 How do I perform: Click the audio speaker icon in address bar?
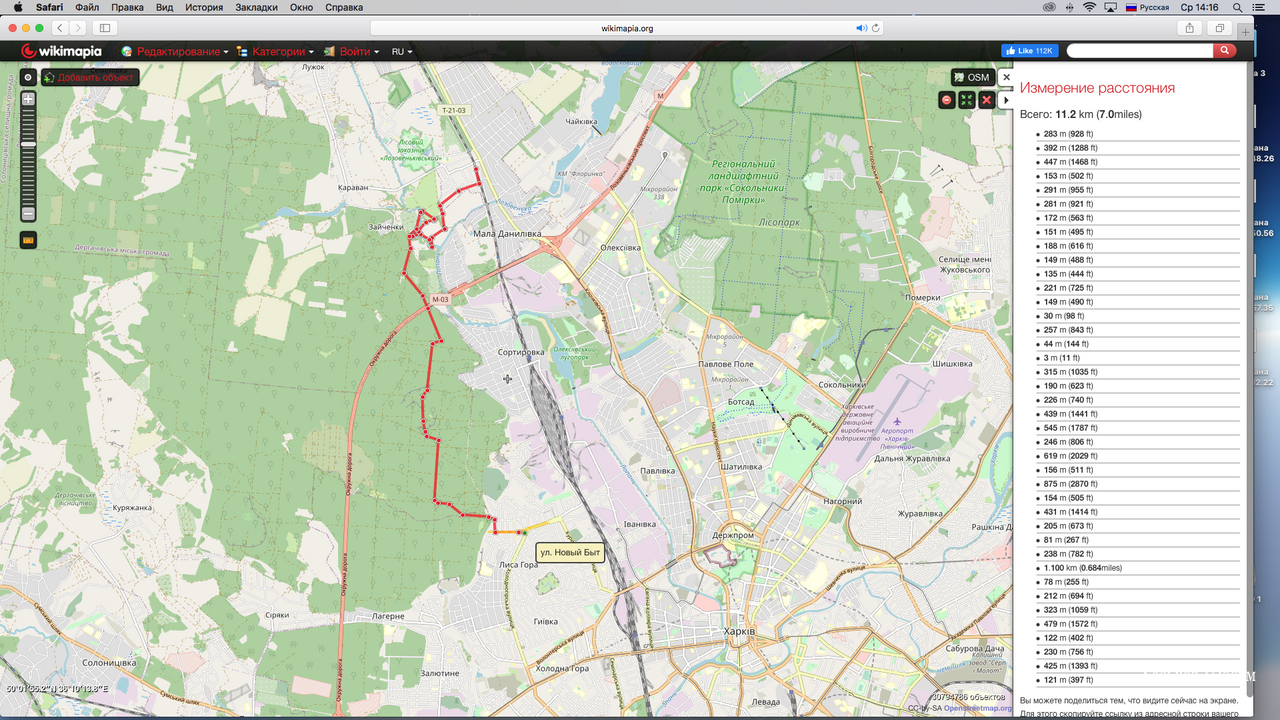point(860,28)
